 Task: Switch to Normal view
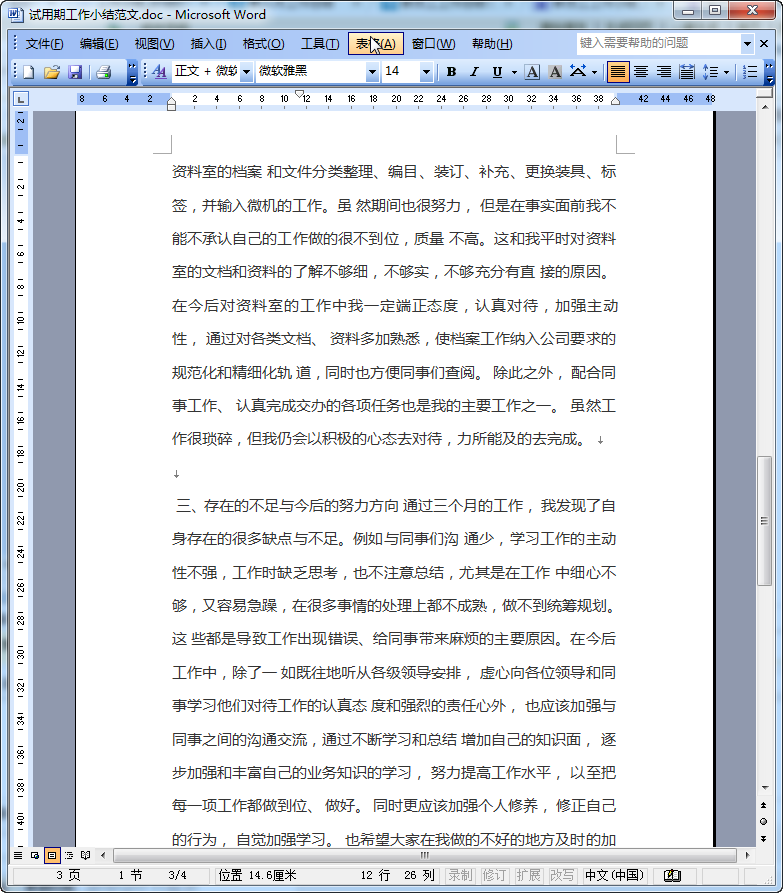(x=18, y=855)
